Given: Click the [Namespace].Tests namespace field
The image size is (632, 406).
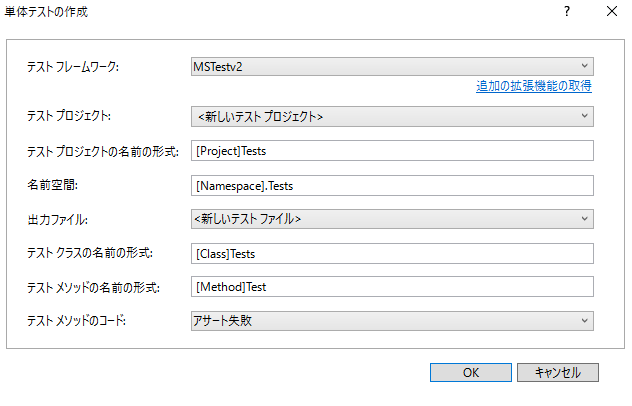Looking at the screenshot, I should click(392, 185).
